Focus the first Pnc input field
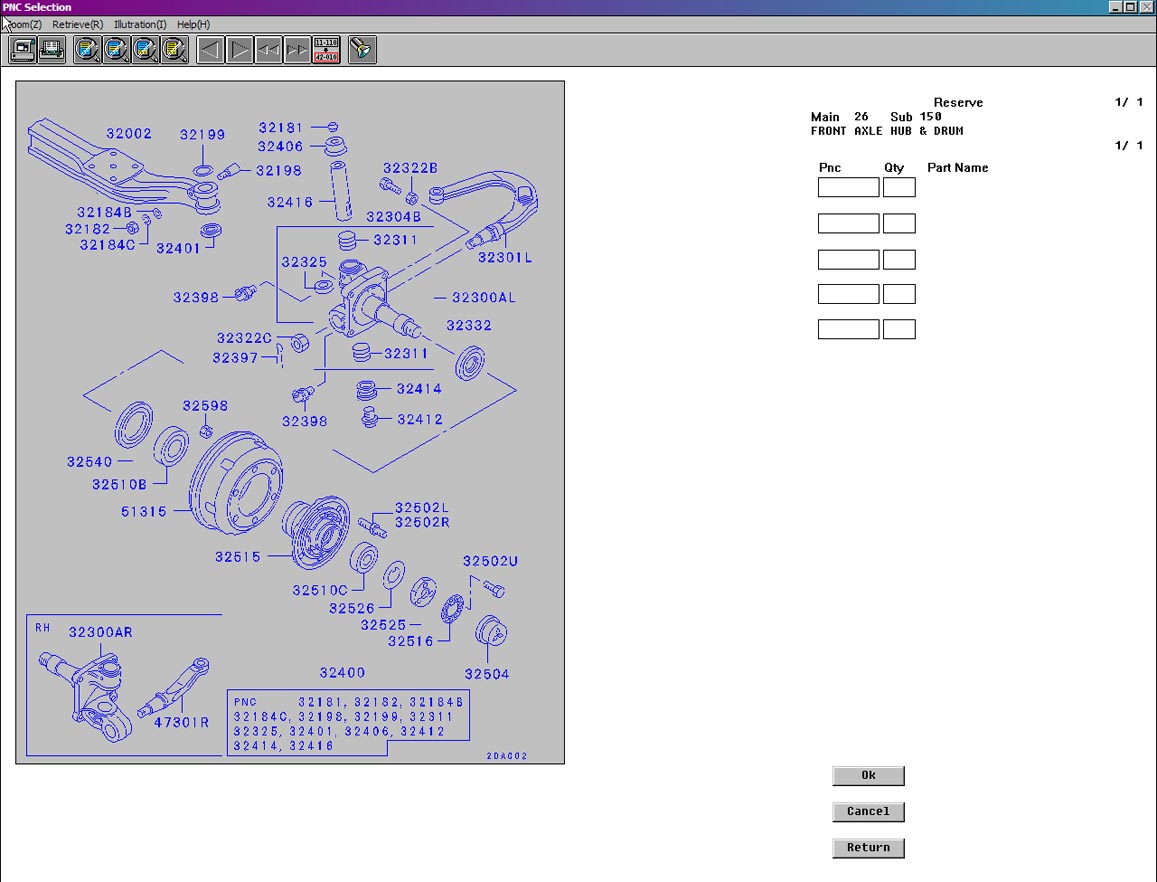1157x882 pixels. pyautogui.click(x=848, y=188)
